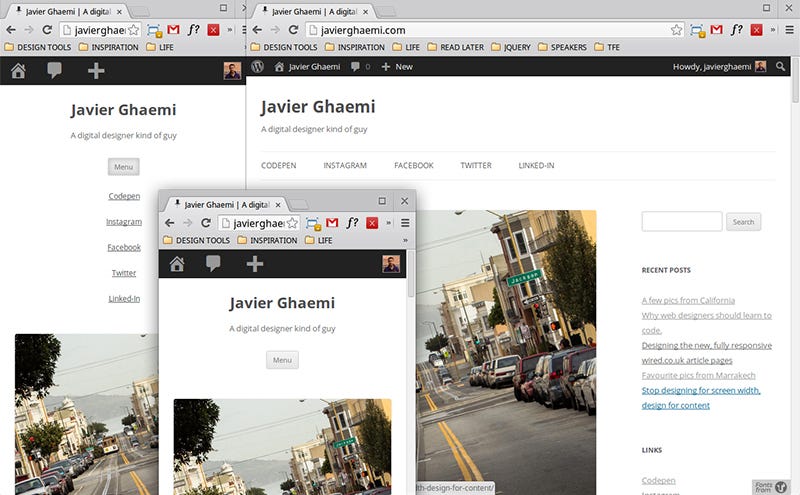
Task: Open the JQUERY bookmark folder in the right window
Action: click(x=511, y=47)
